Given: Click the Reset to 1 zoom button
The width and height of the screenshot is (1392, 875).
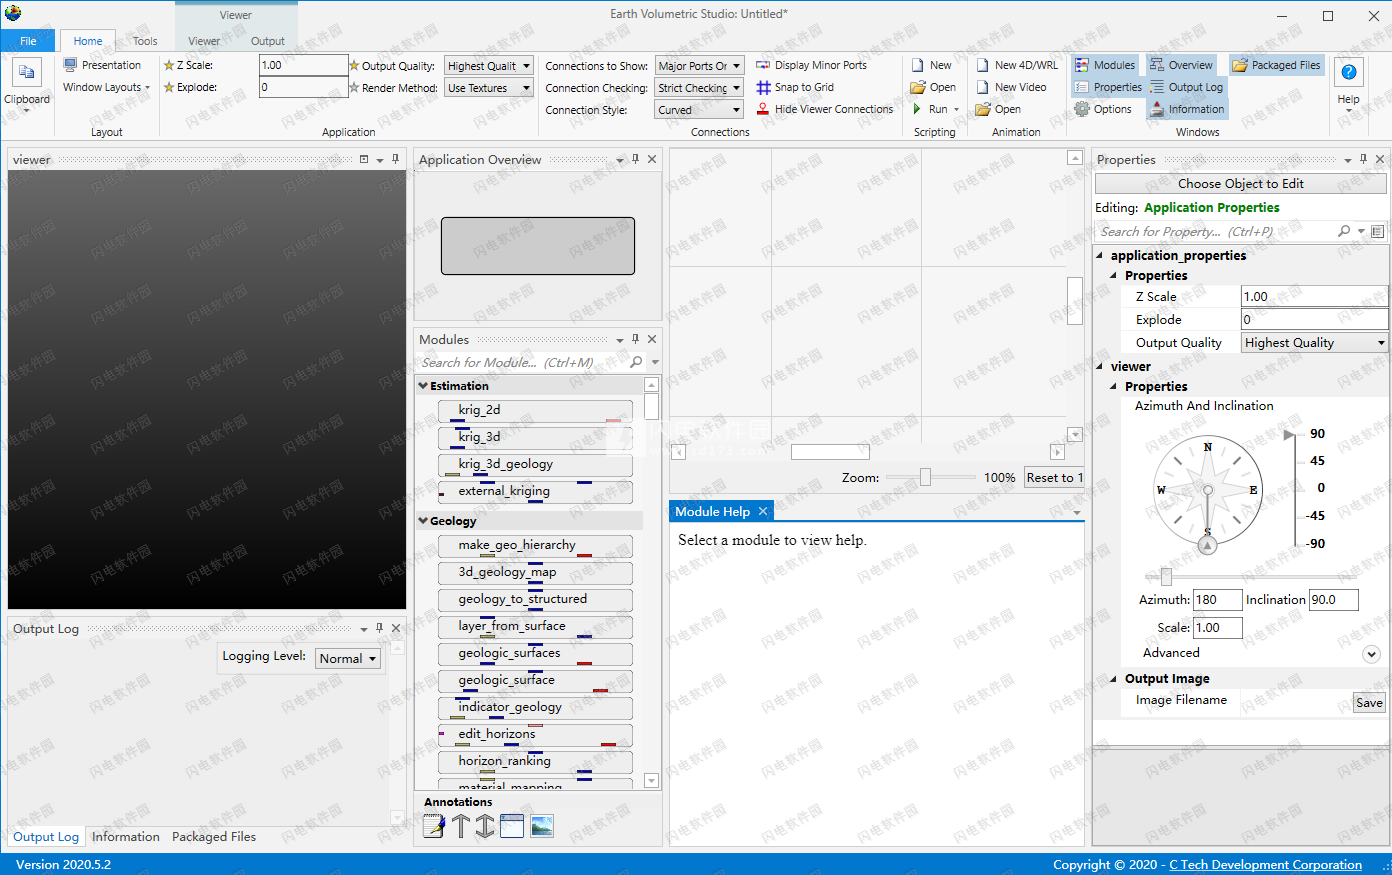Looking at the screenshot, I should (x=1053, y=478).
